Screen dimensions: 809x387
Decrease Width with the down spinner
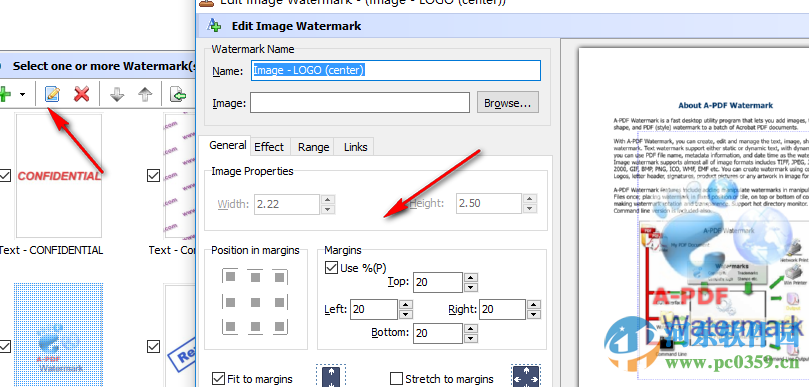(328, 209)
